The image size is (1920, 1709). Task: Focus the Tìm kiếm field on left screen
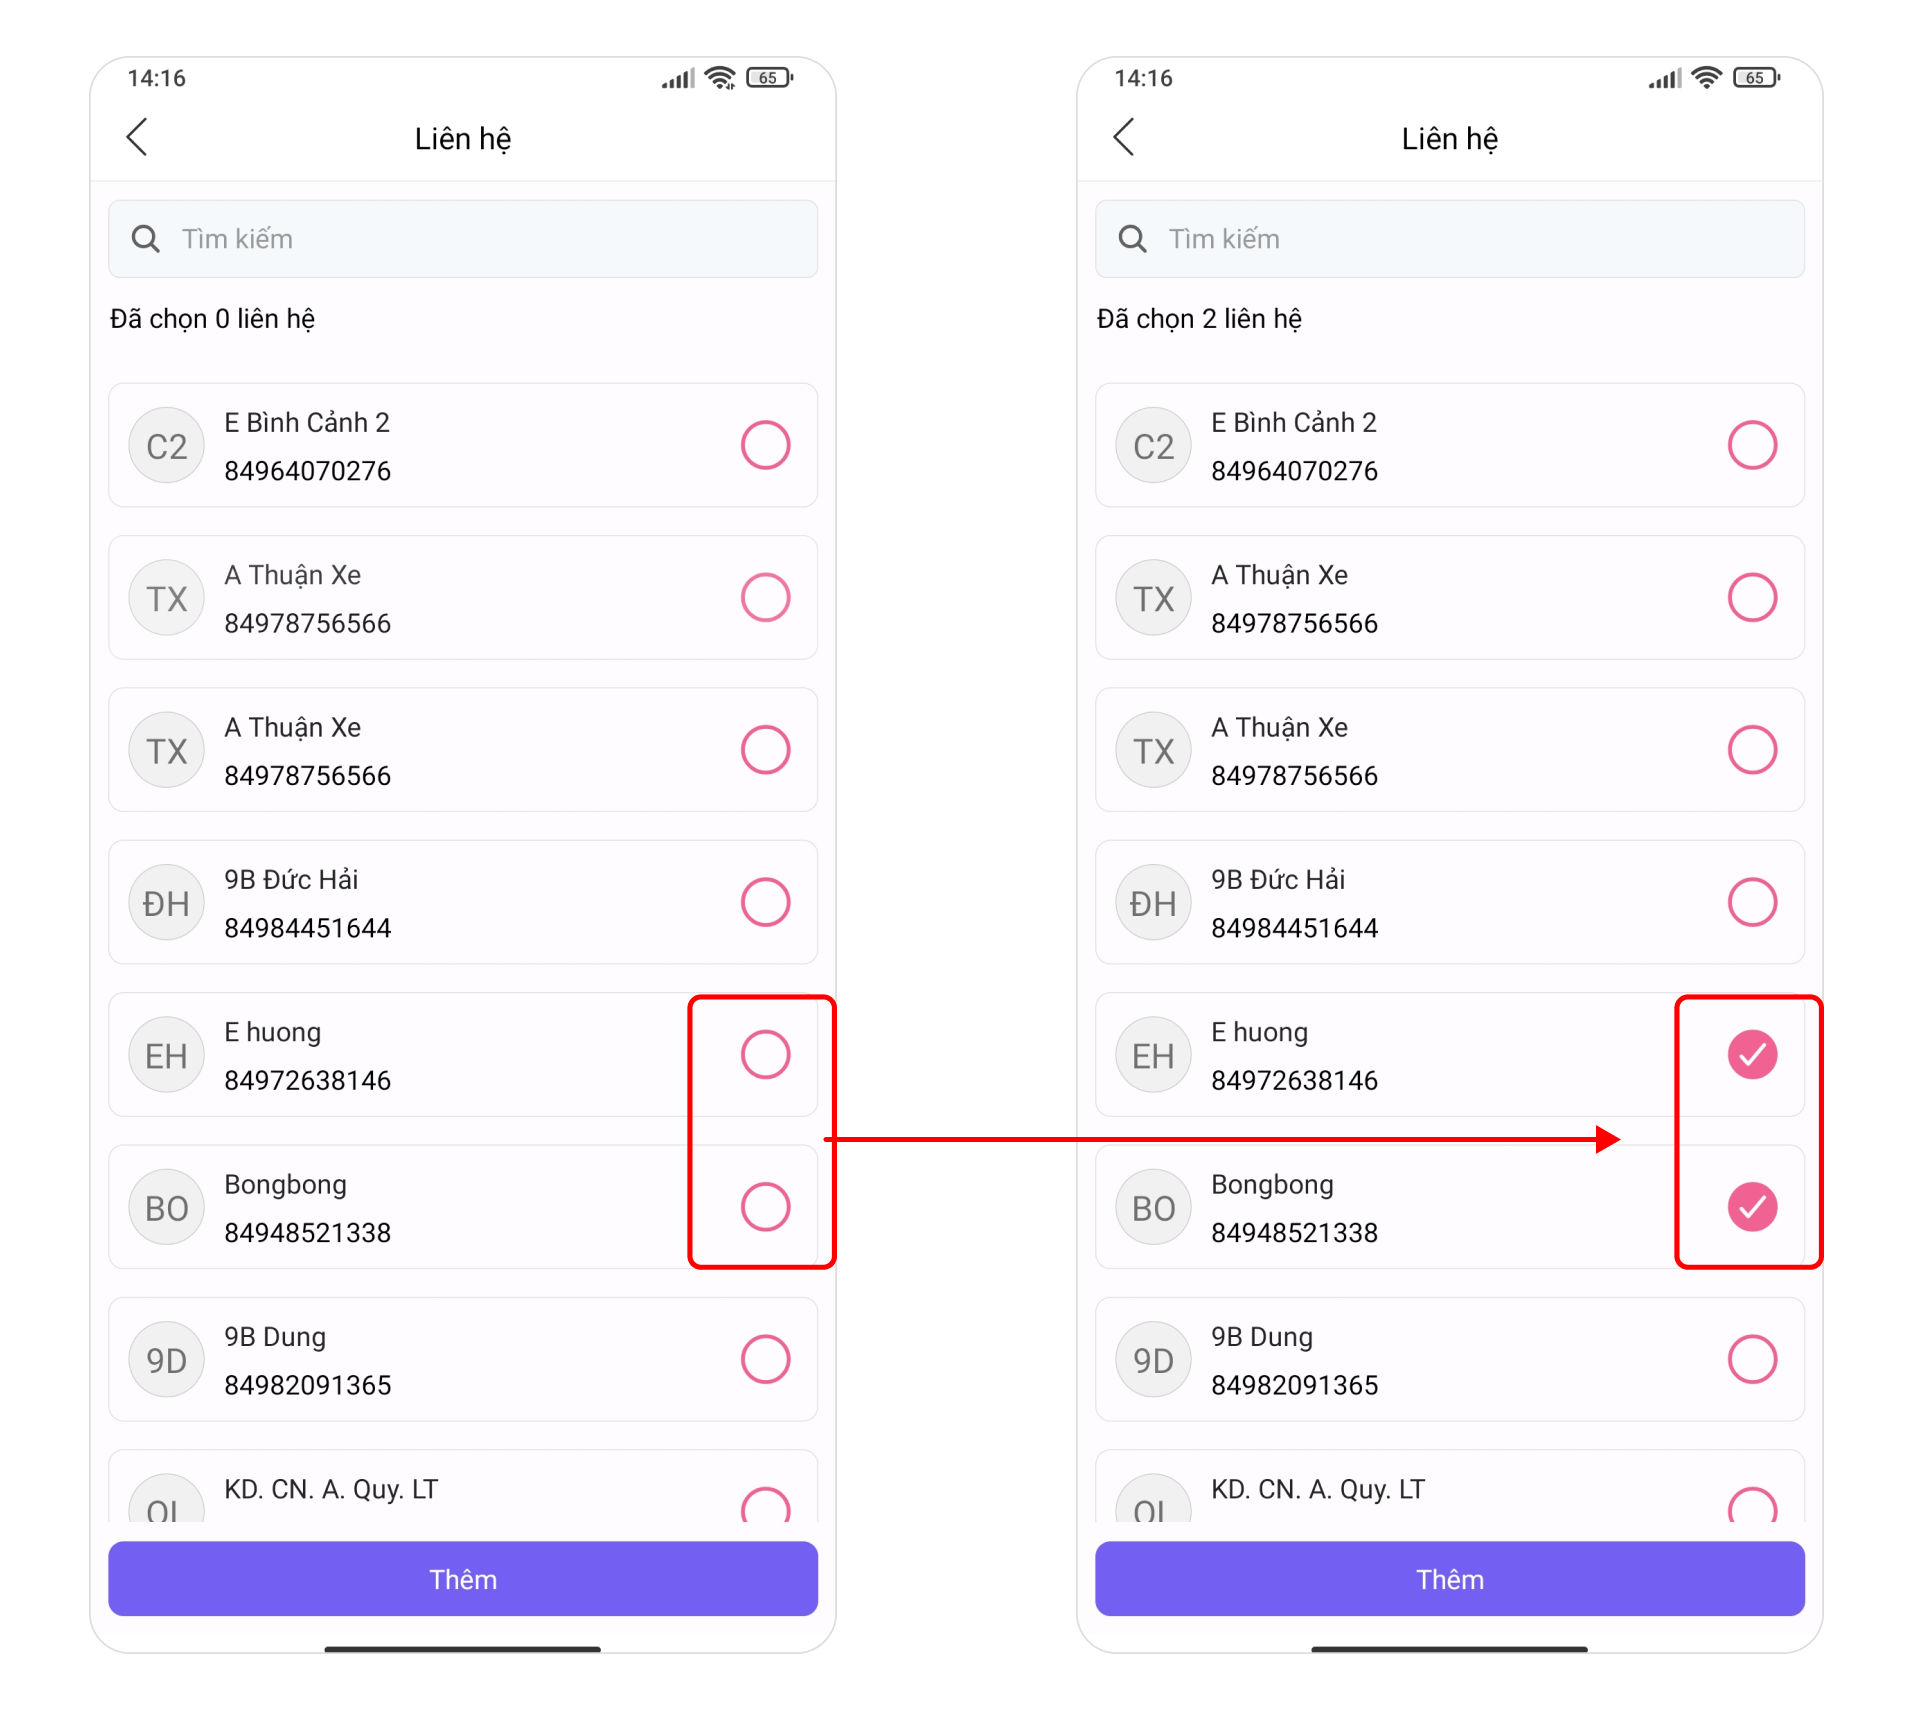click(x=463, y=239)
